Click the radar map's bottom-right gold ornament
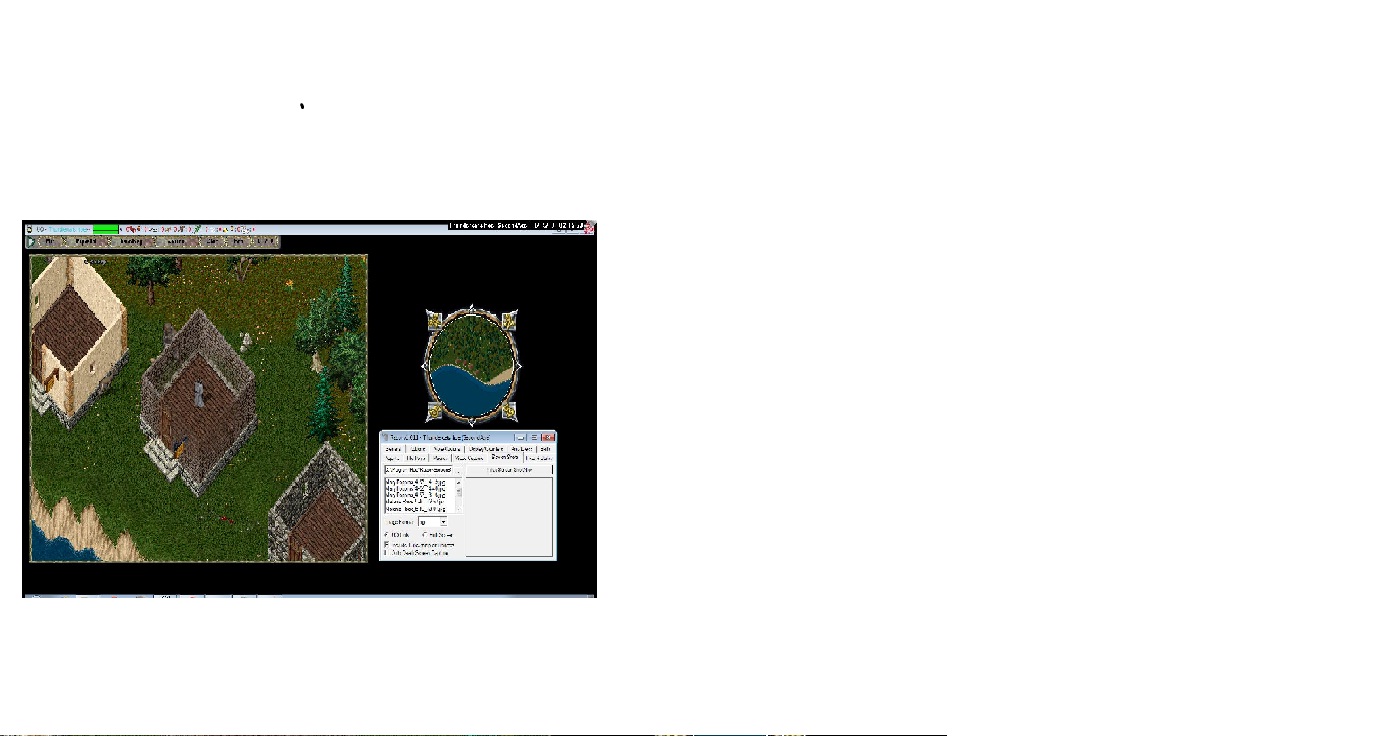This screenshot has height=744, width=1376. (509, 411)
